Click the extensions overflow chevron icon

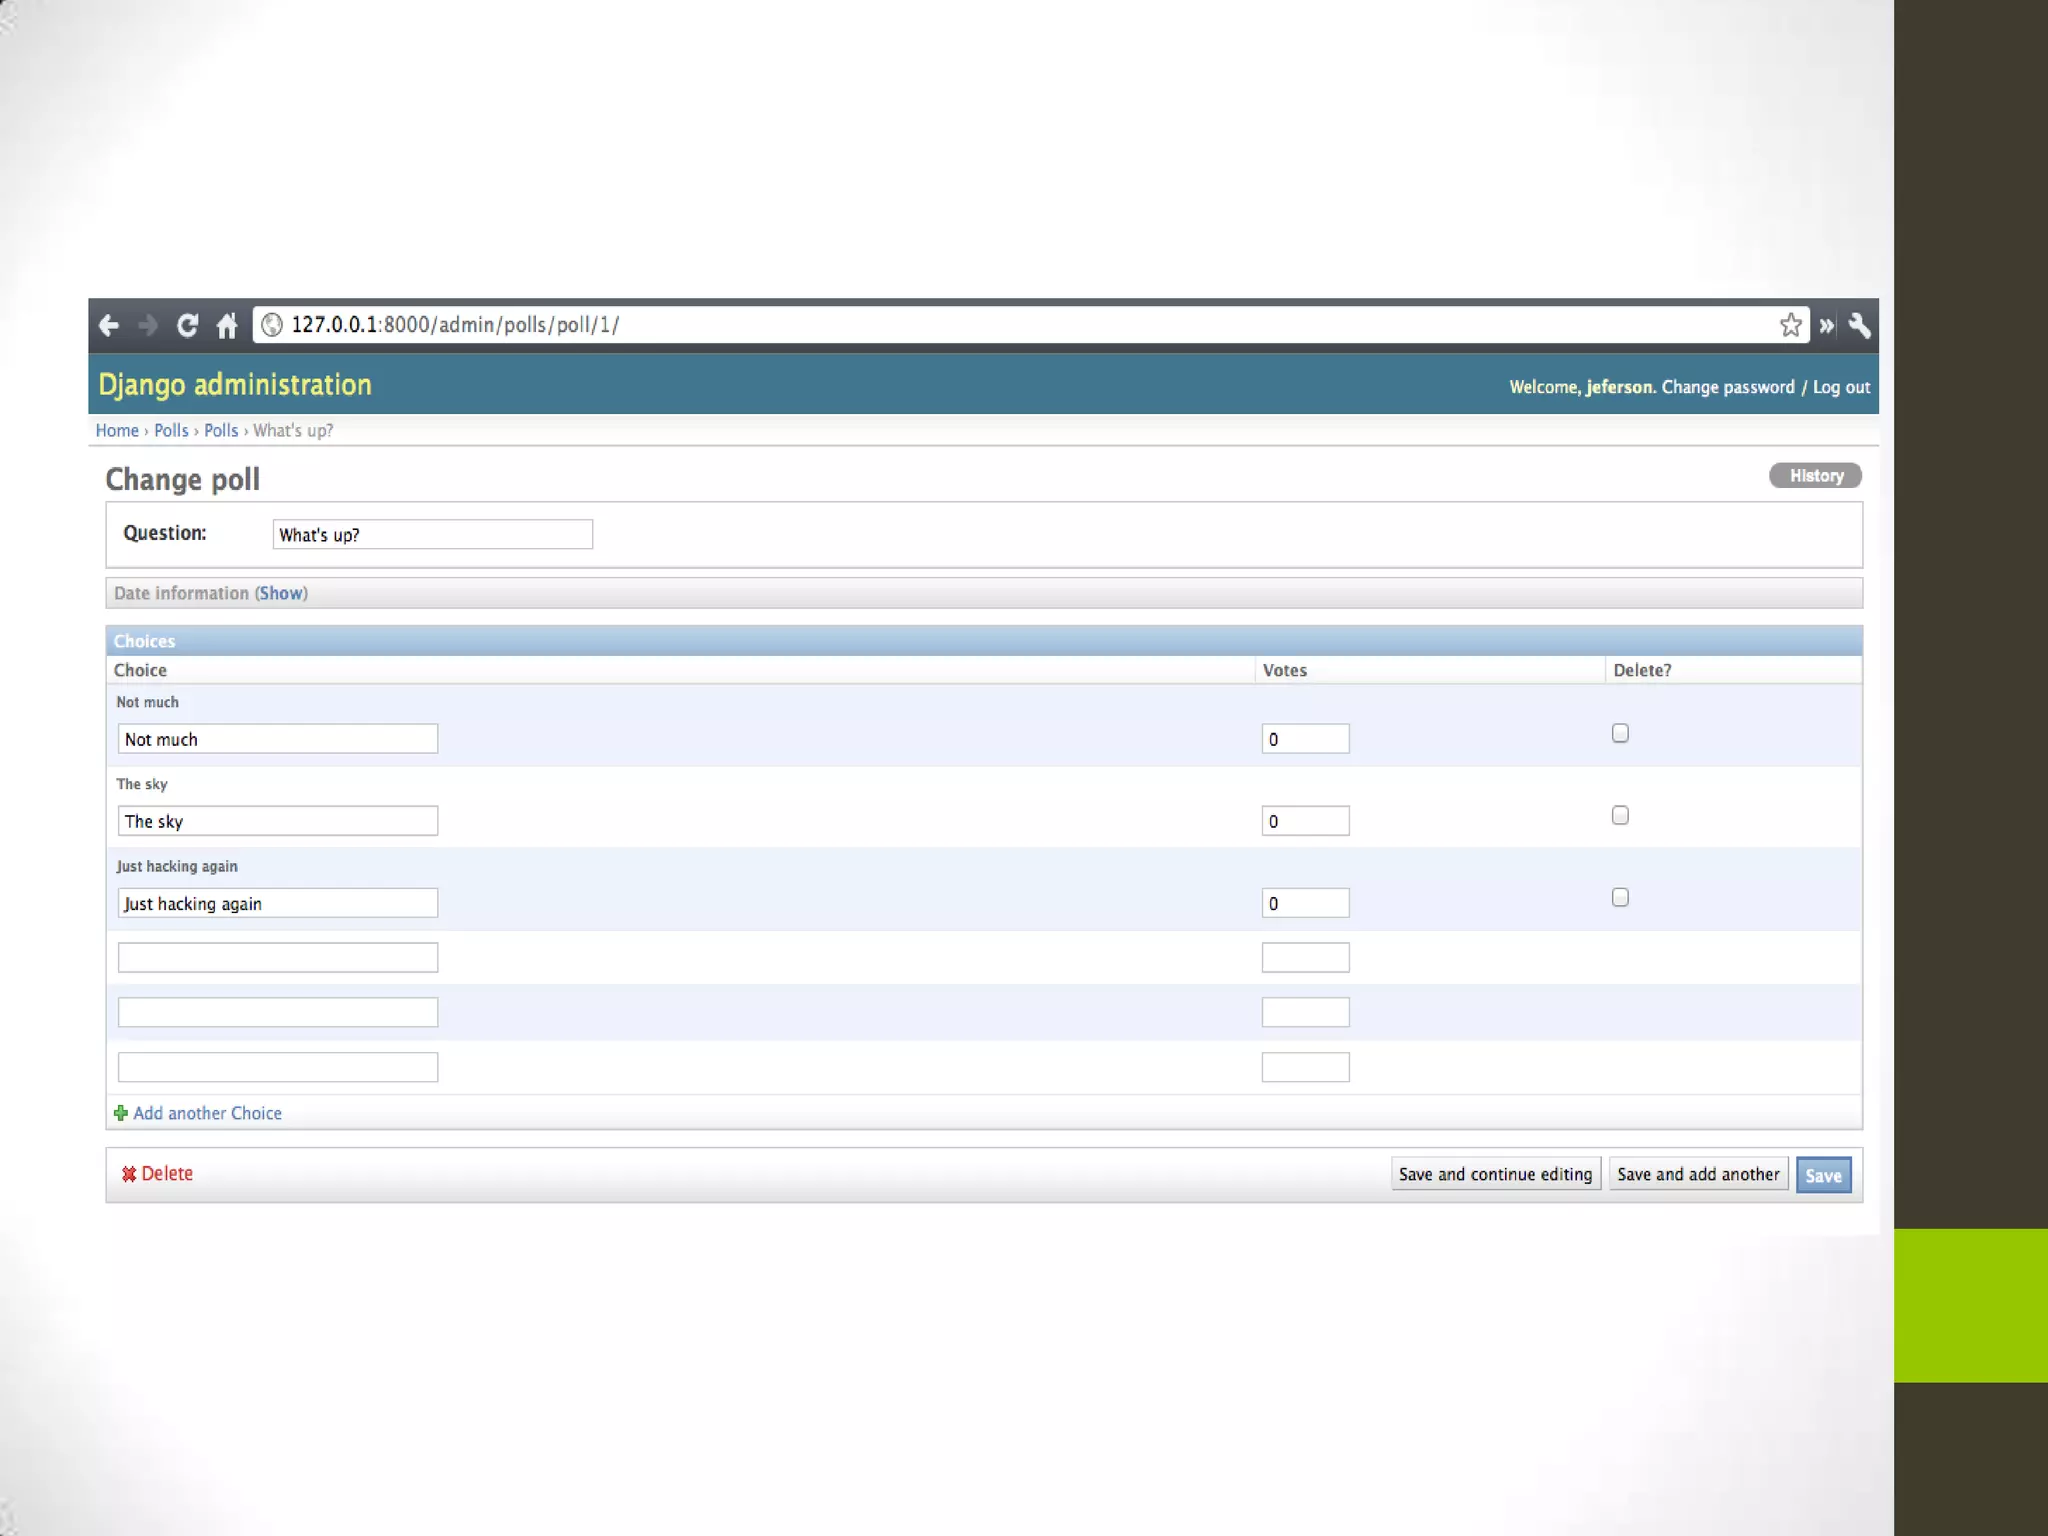[x=1827, y=325]
